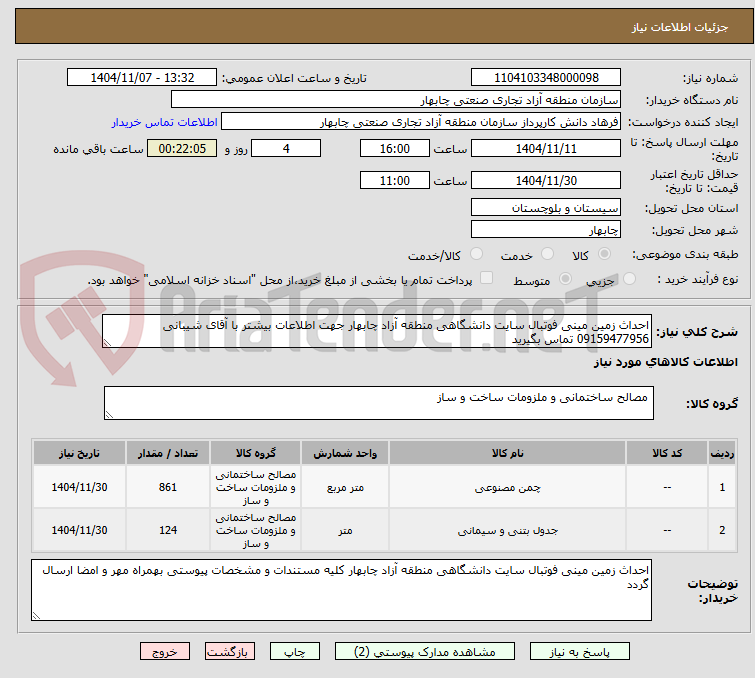Click the شماره نیاز number field

[x=546, y=78]
